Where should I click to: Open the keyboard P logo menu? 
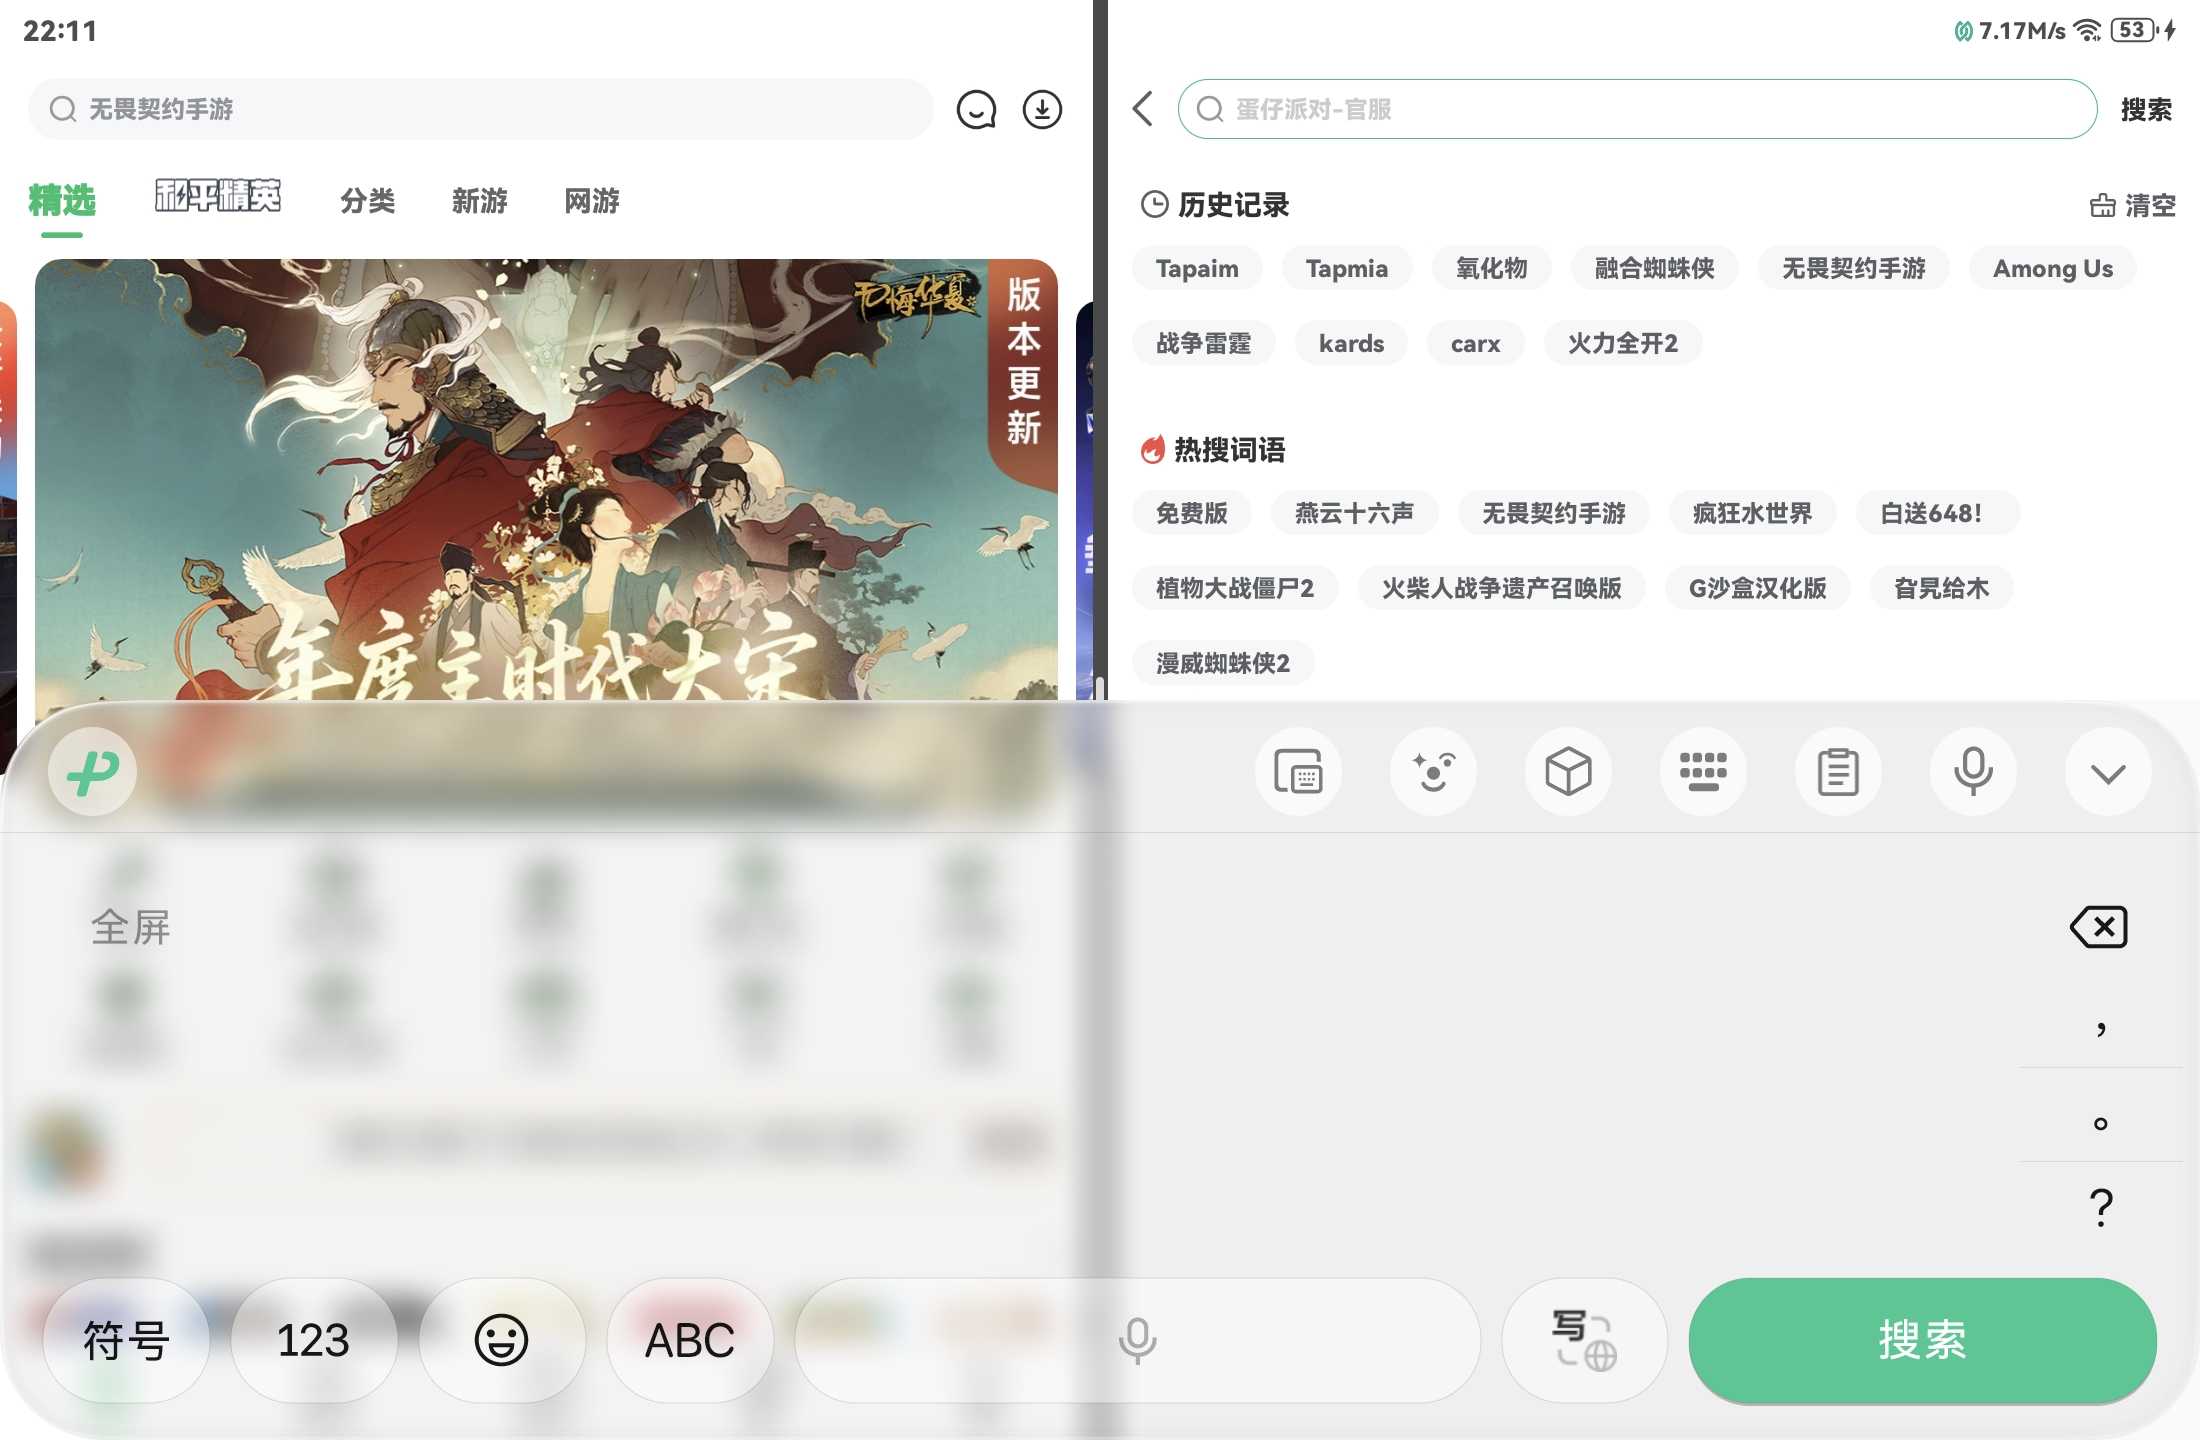93,771
